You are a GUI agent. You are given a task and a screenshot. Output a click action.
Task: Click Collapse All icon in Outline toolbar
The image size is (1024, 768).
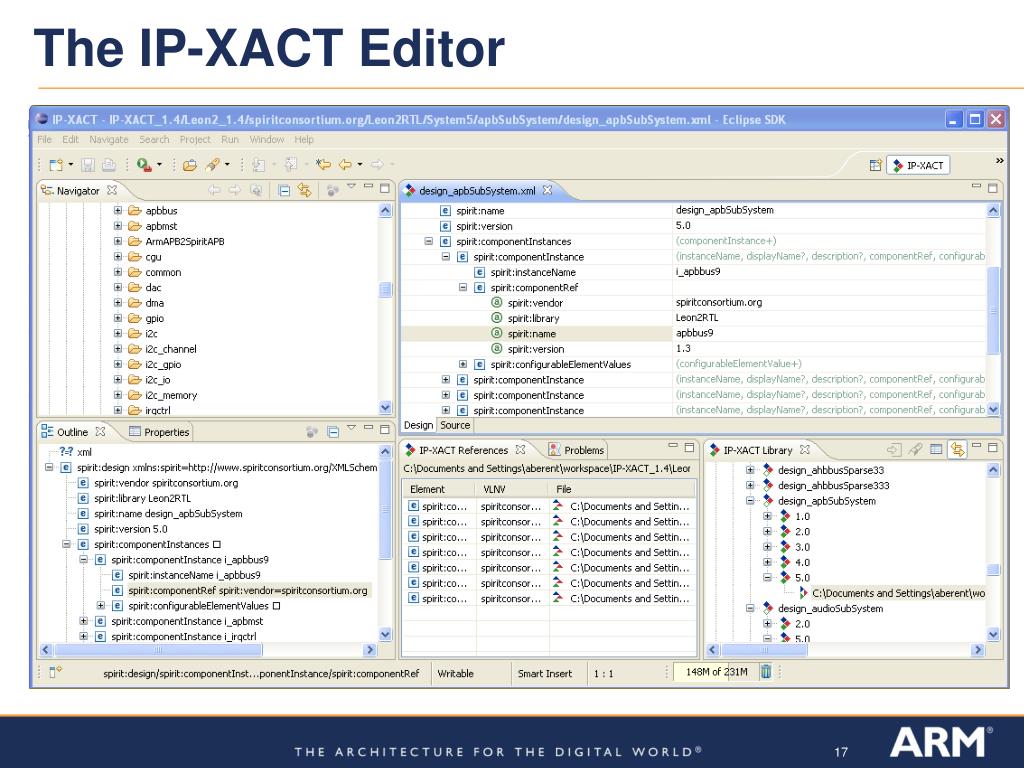[x=333, y=432]
